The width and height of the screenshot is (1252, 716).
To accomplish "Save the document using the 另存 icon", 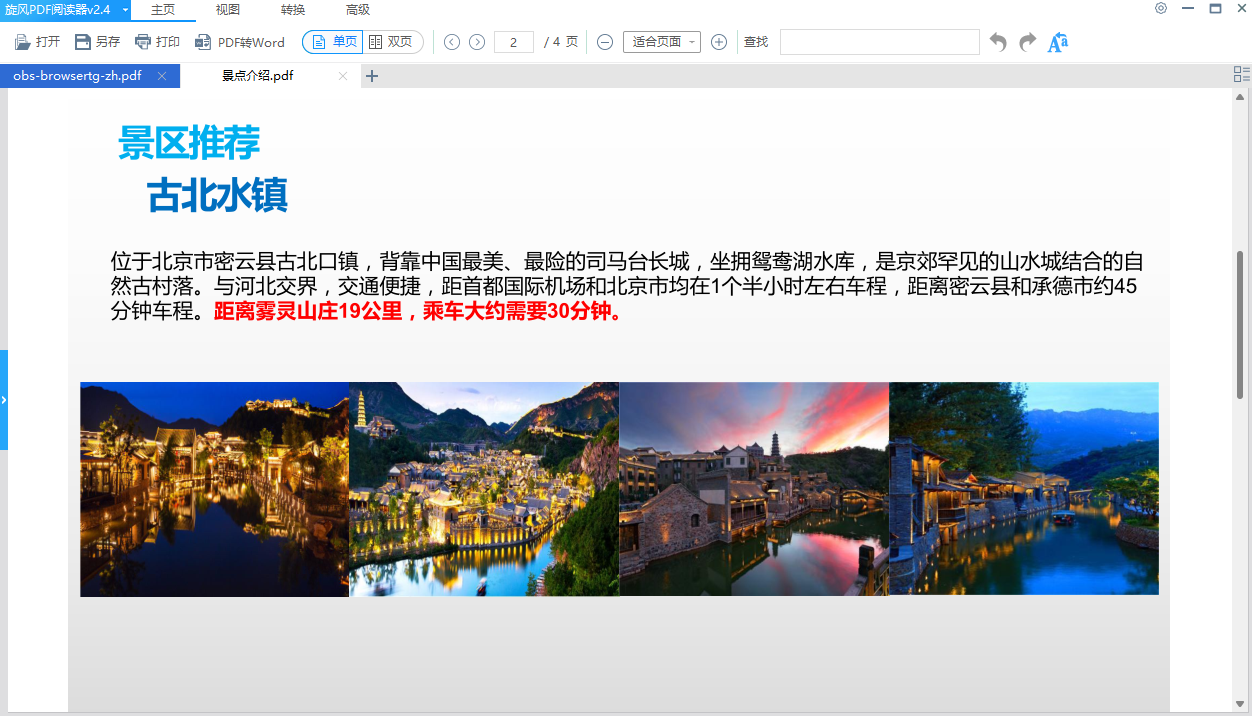I will tap(95, 41).
